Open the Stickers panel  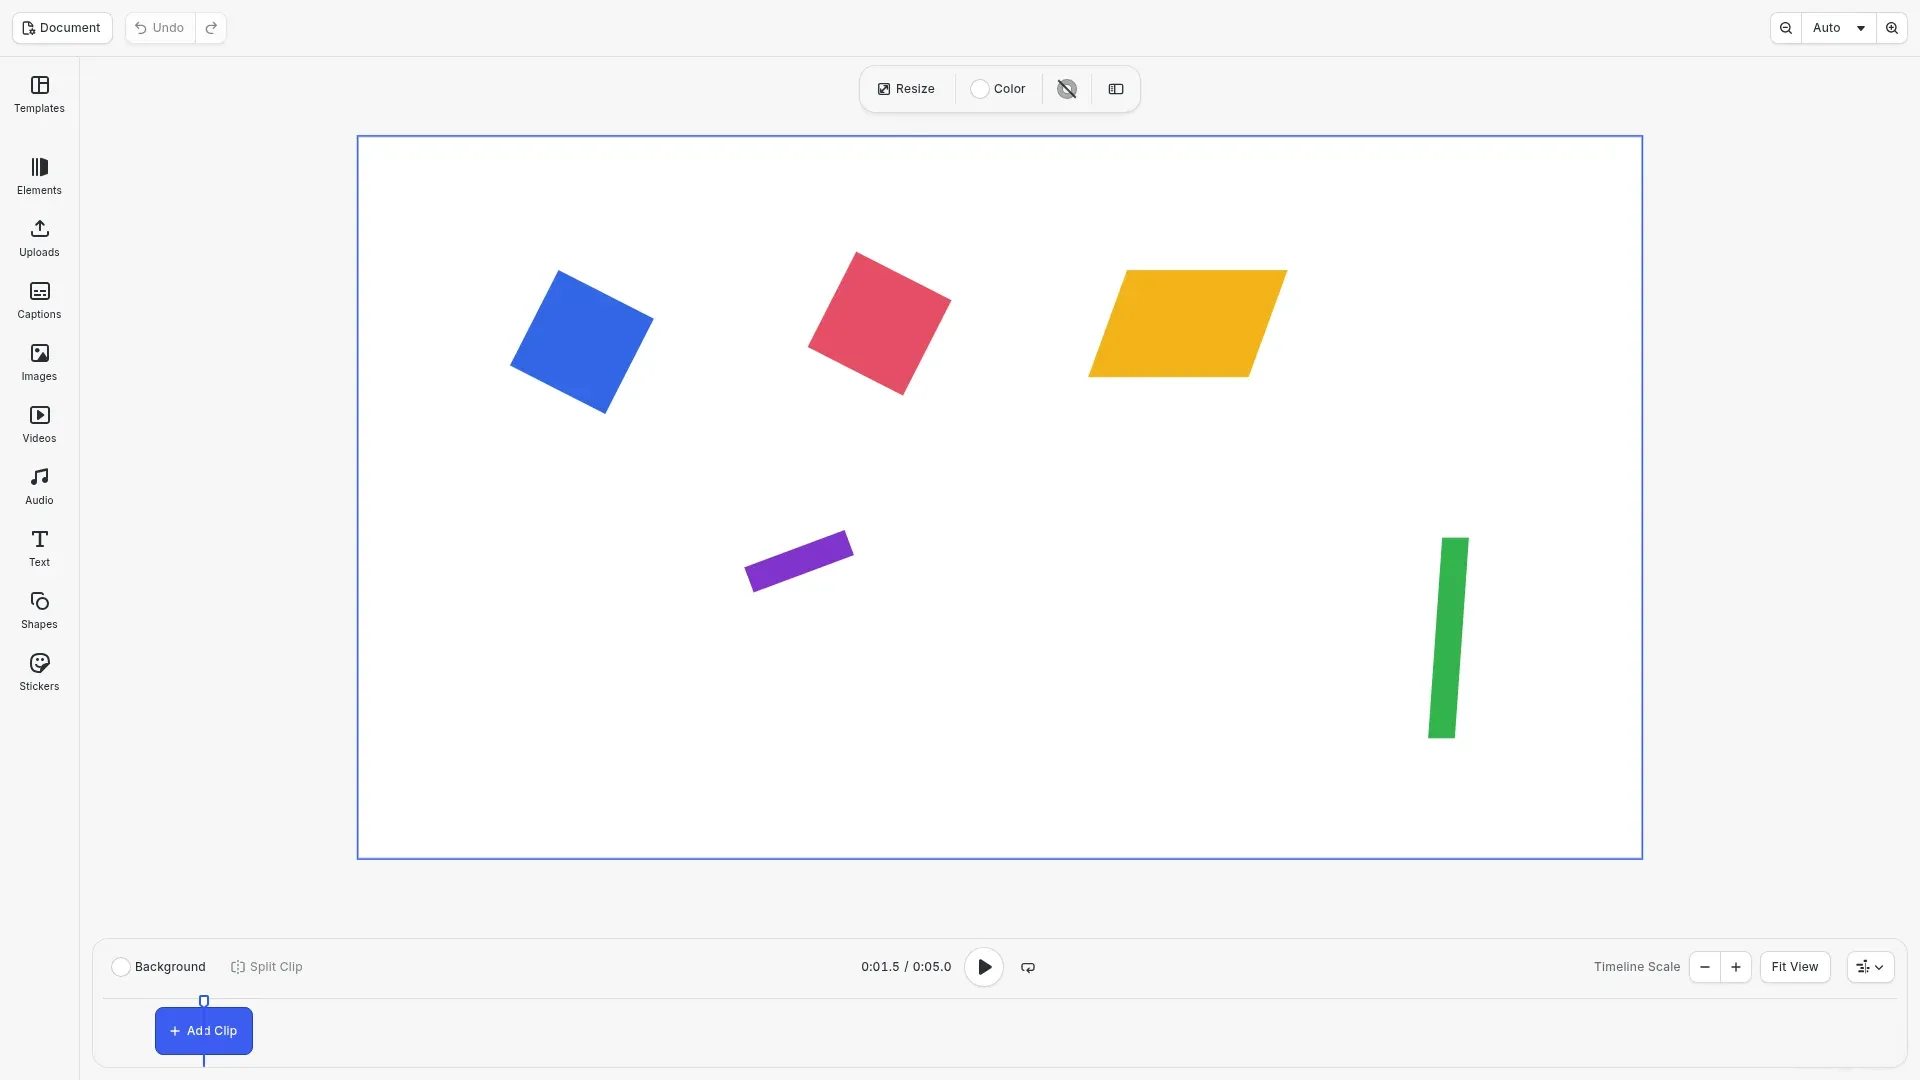tap(39, 672)
